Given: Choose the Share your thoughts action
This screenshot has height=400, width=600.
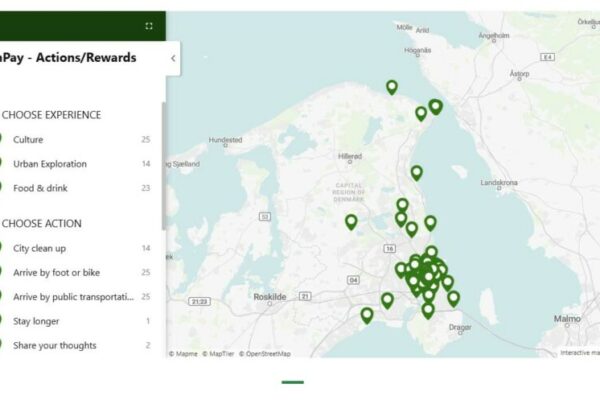Looking at the screenshot, I should 54,345.
